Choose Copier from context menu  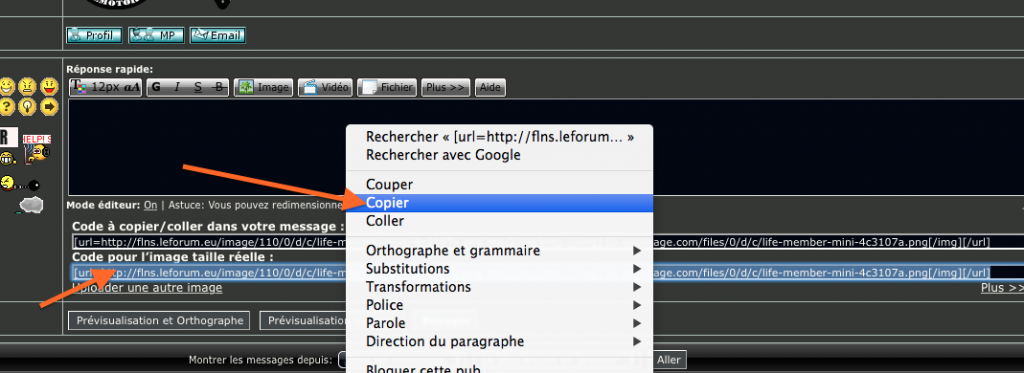point(500,203)
